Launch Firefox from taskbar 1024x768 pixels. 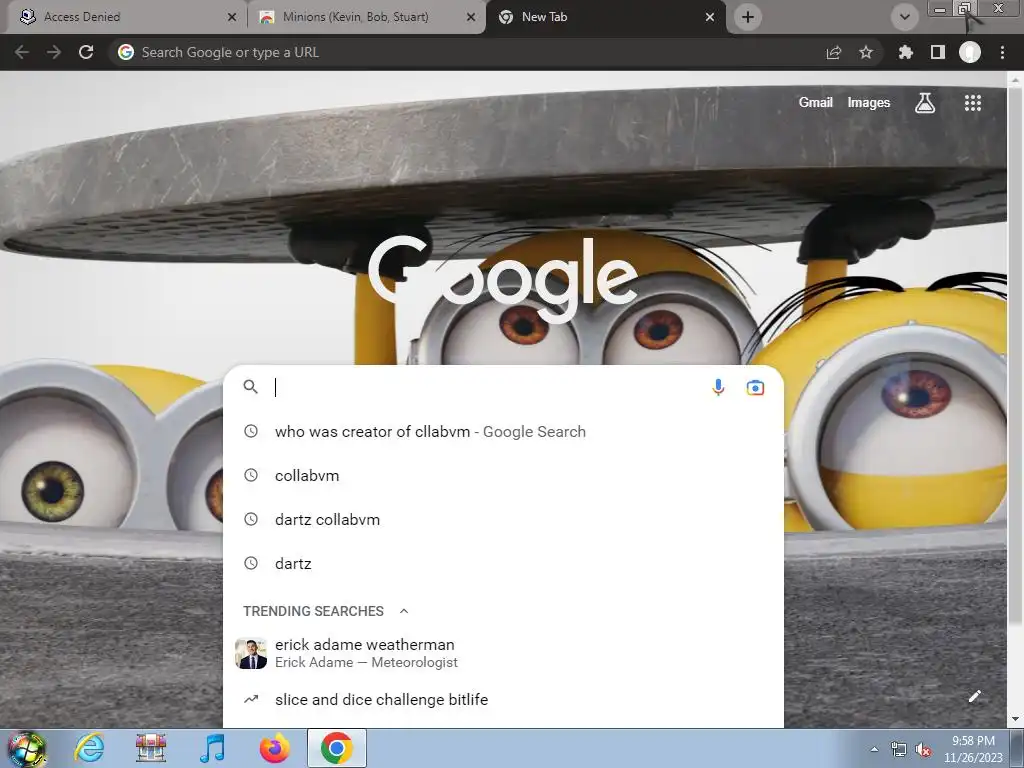pos(274,748)
